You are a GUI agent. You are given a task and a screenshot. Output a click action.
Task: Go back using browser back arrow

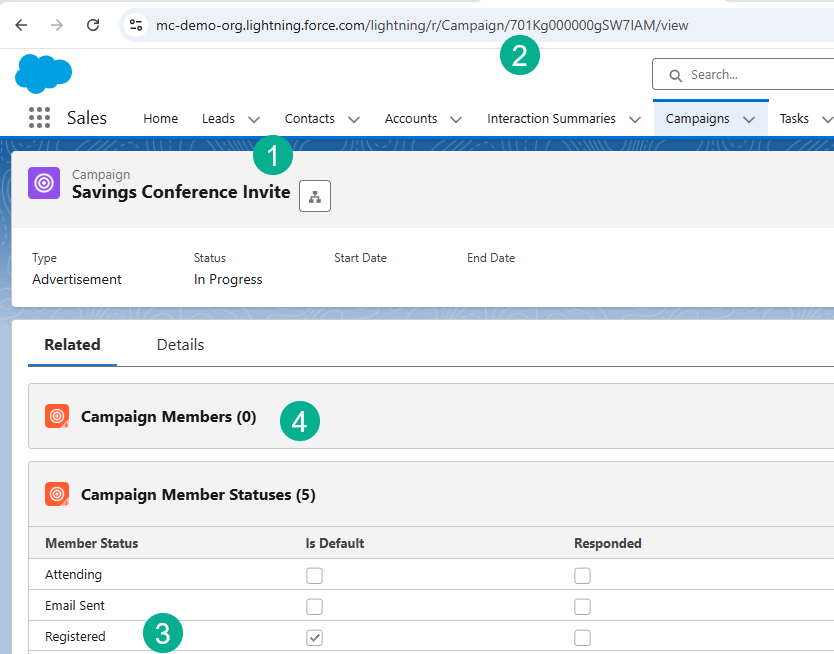coord(21,25)
